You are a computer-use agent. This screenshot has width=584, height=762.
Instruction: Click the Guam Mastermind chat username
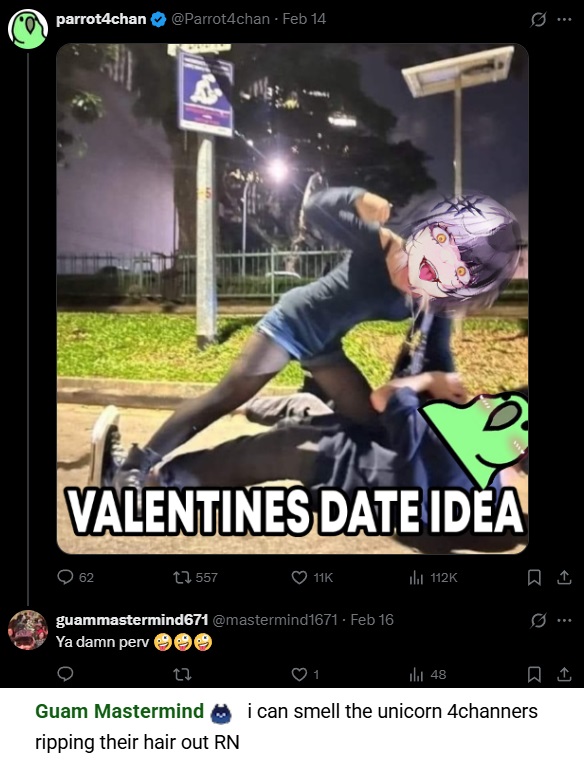[x=120, y=711]
